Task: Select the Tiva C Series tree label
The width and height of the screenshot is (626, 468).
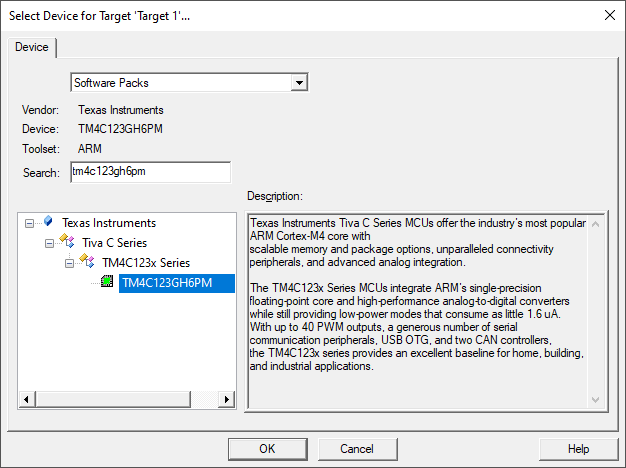Action: point(115,243)
